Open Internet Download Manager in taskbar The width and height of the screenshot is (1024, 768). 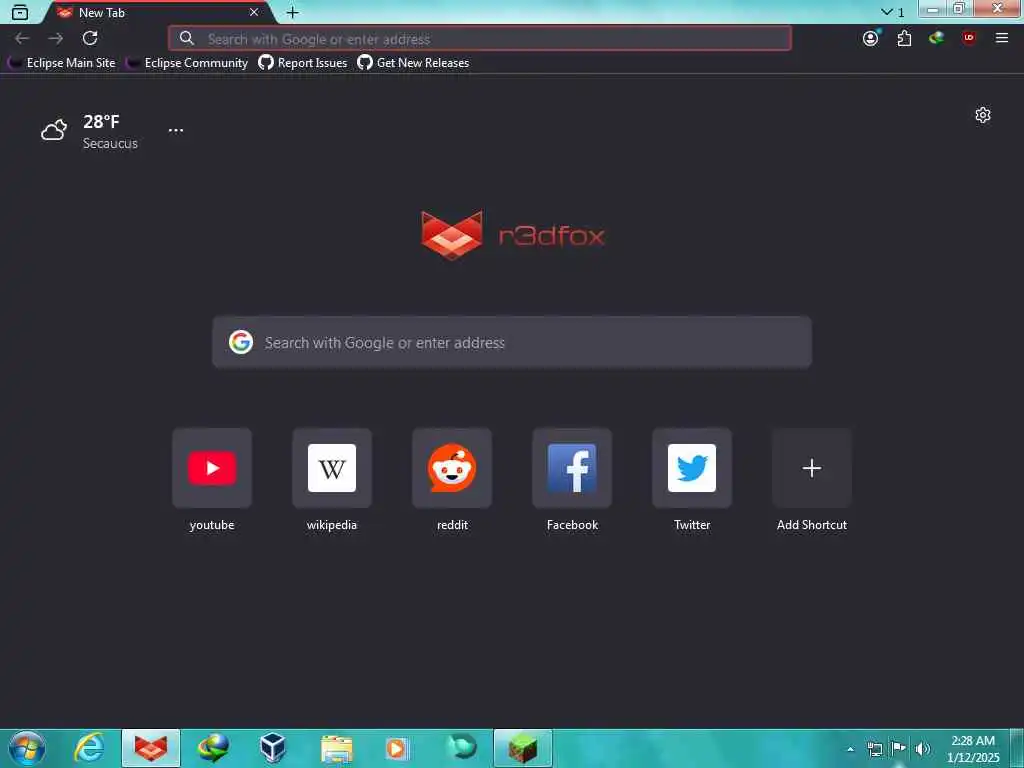pos(213,748)
